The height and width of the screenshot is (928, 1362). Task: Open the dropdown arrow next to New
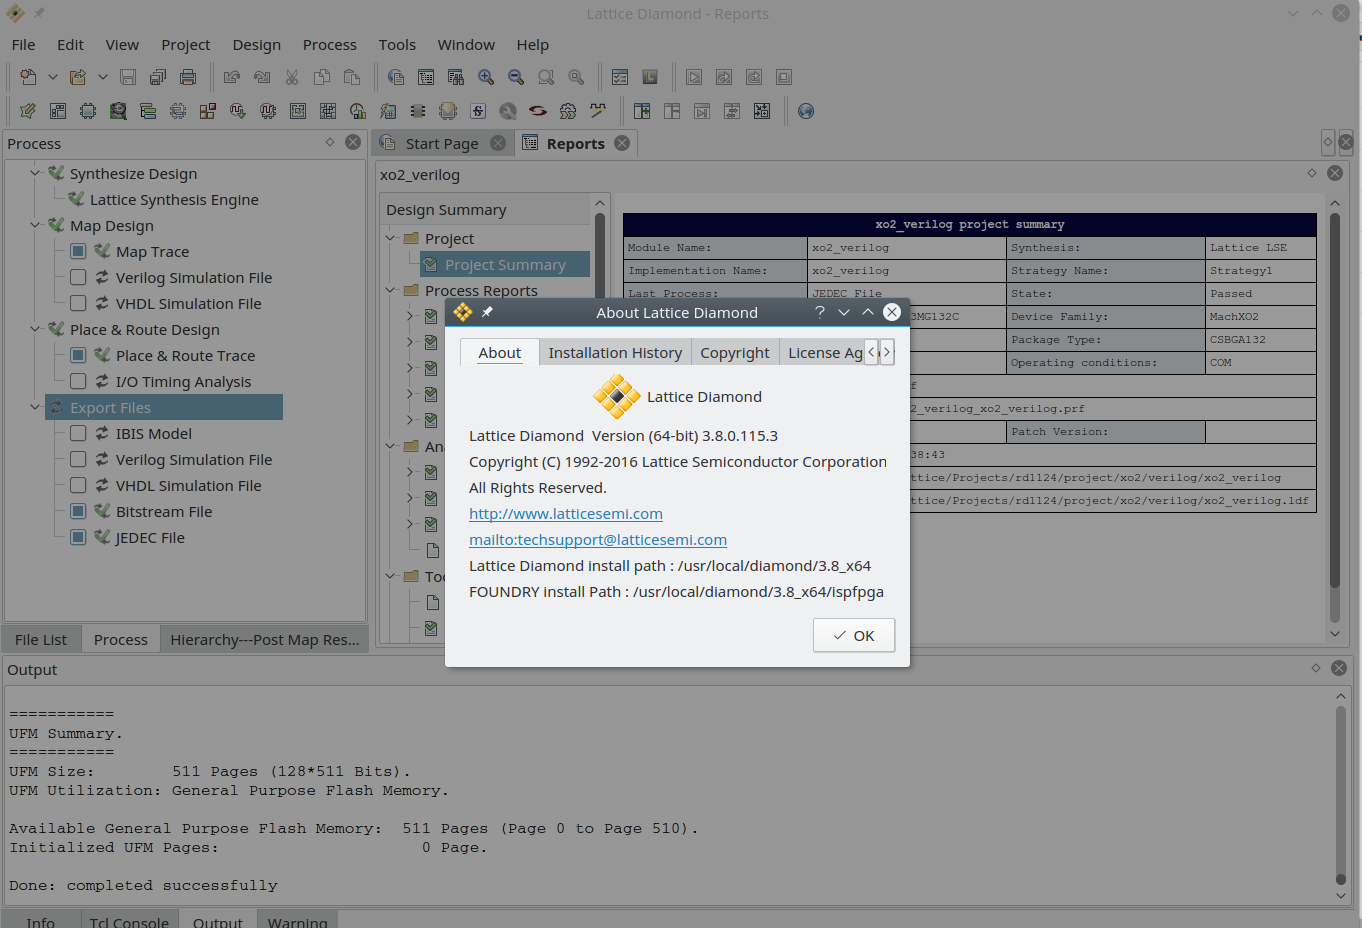pyautogui.click(x=52, y=77)
